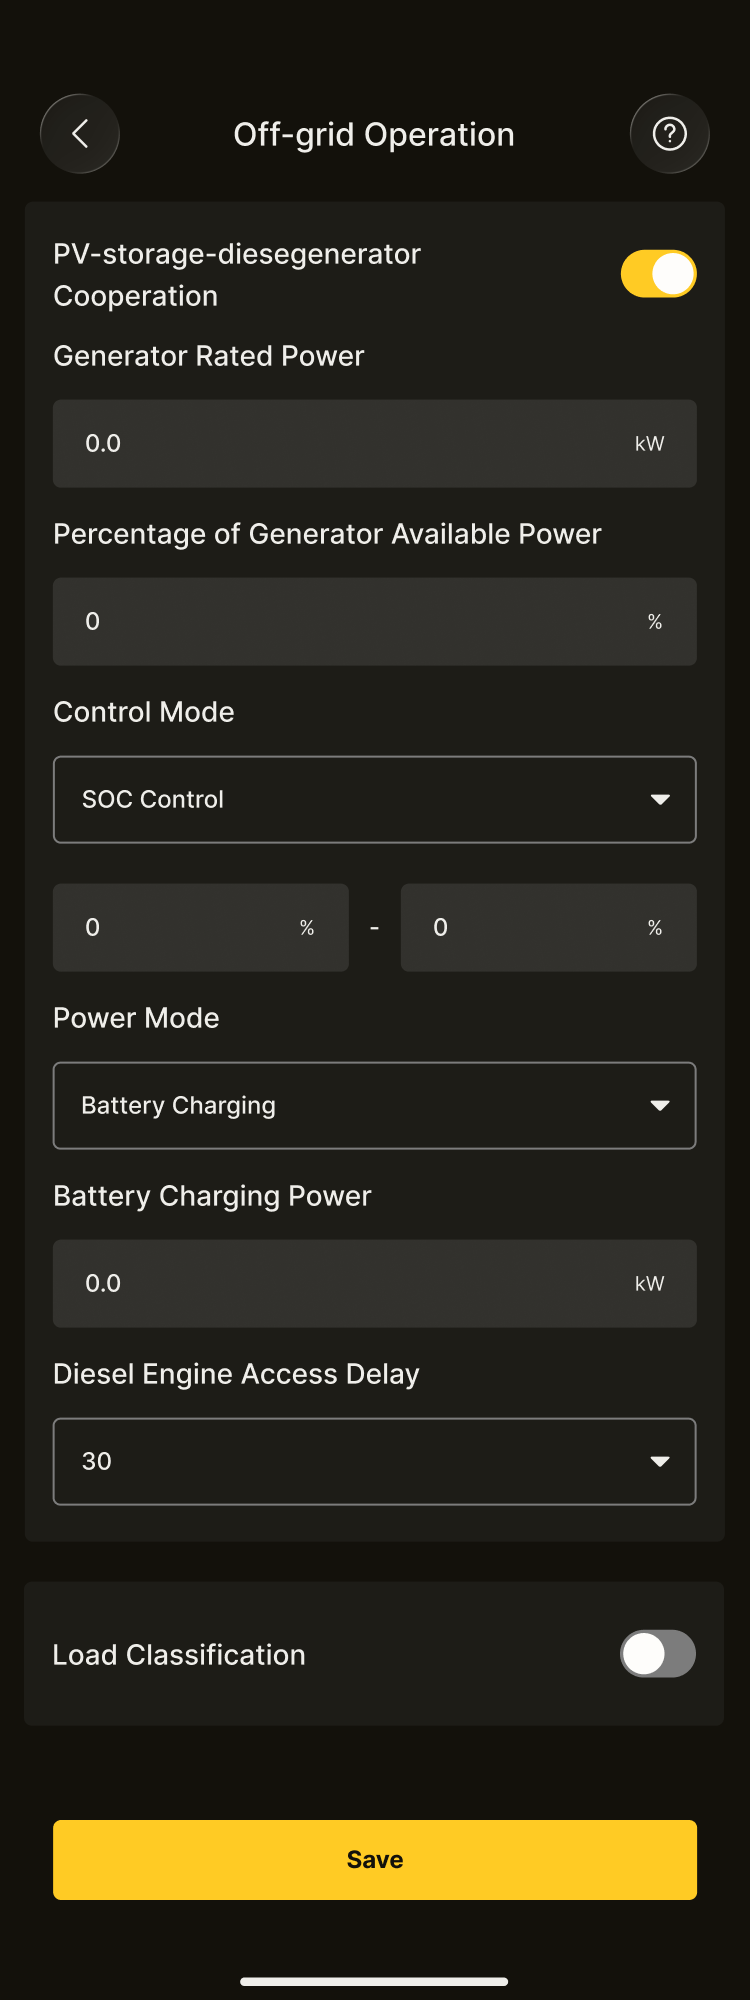The height and width of the screenshot is (2000, 750).
Task: Tap the lower SOC percentage field
Action: (190, 927)
